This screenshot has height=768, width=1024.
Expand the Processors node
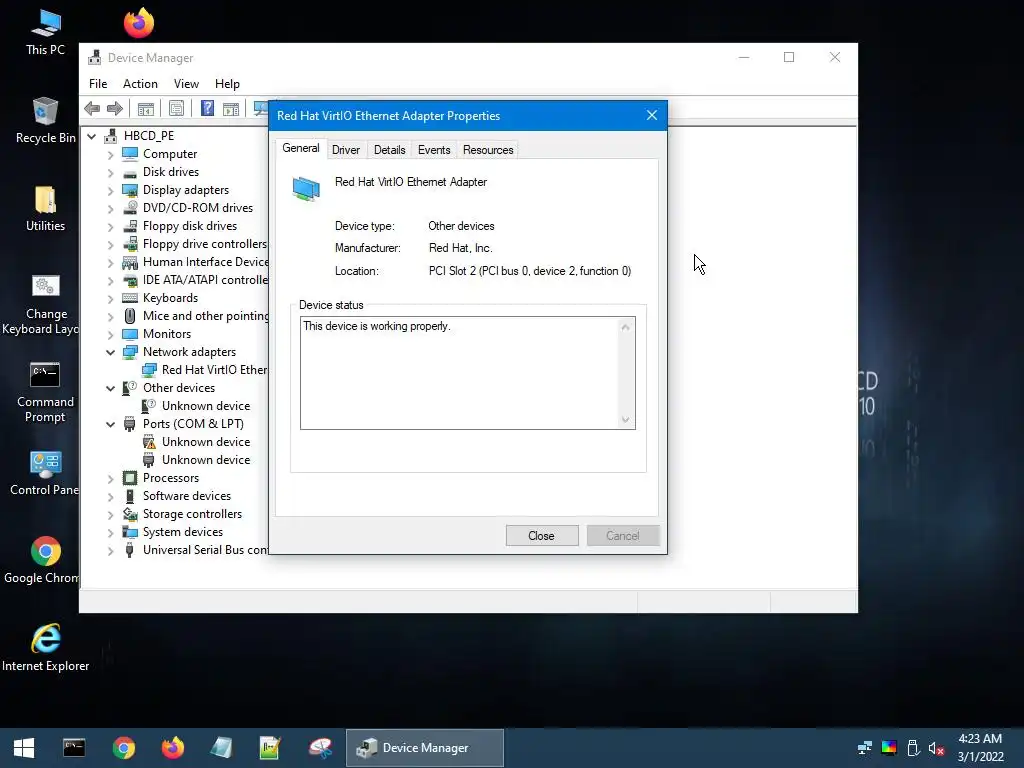click(x=110, y=479)
